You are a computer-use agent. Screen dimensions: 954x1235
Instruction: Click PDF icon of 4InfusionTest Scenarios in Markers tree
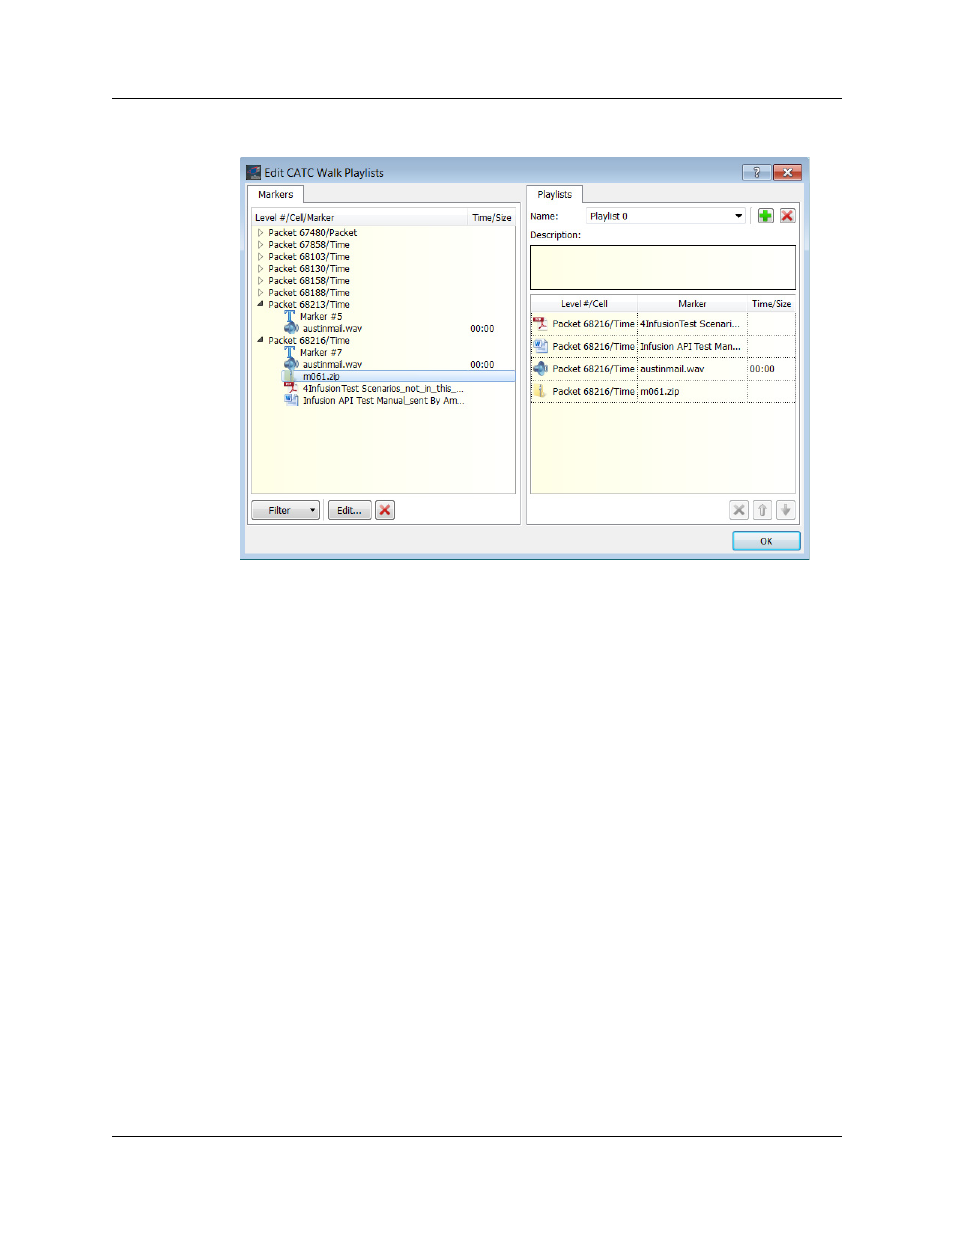291,388
